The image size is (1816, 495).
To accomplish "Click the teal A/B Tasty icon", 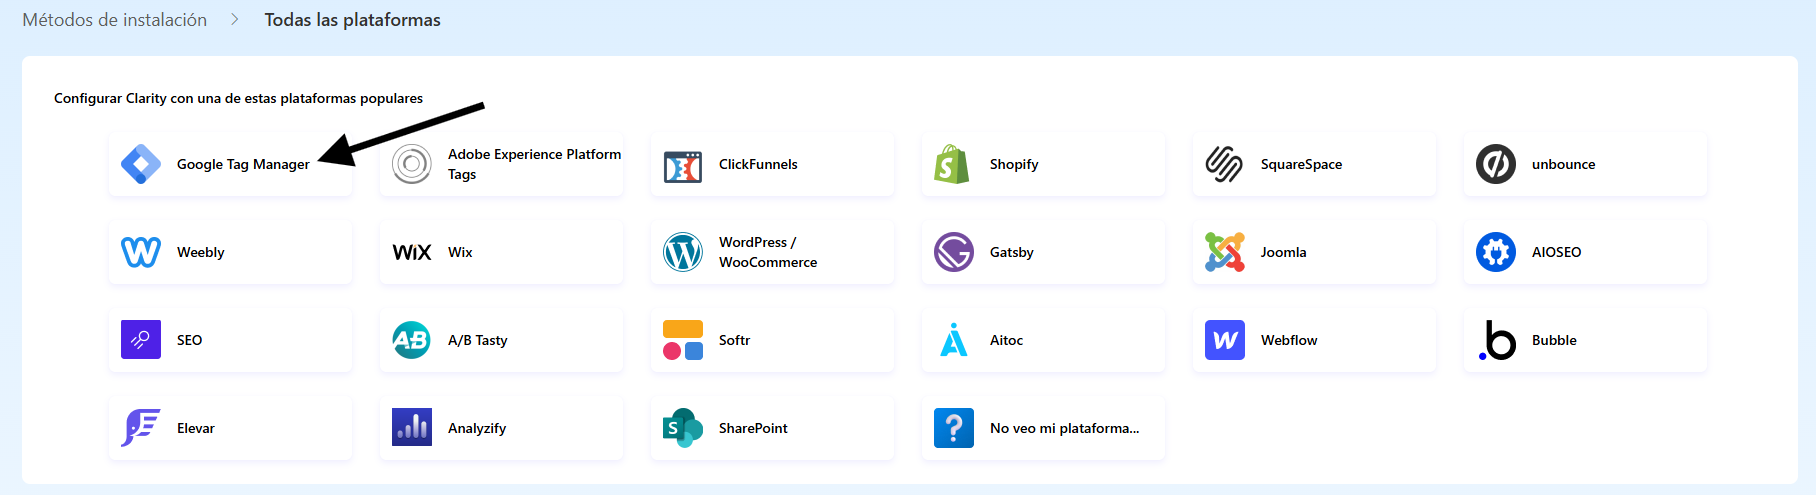I will click(x=412, y=340).
